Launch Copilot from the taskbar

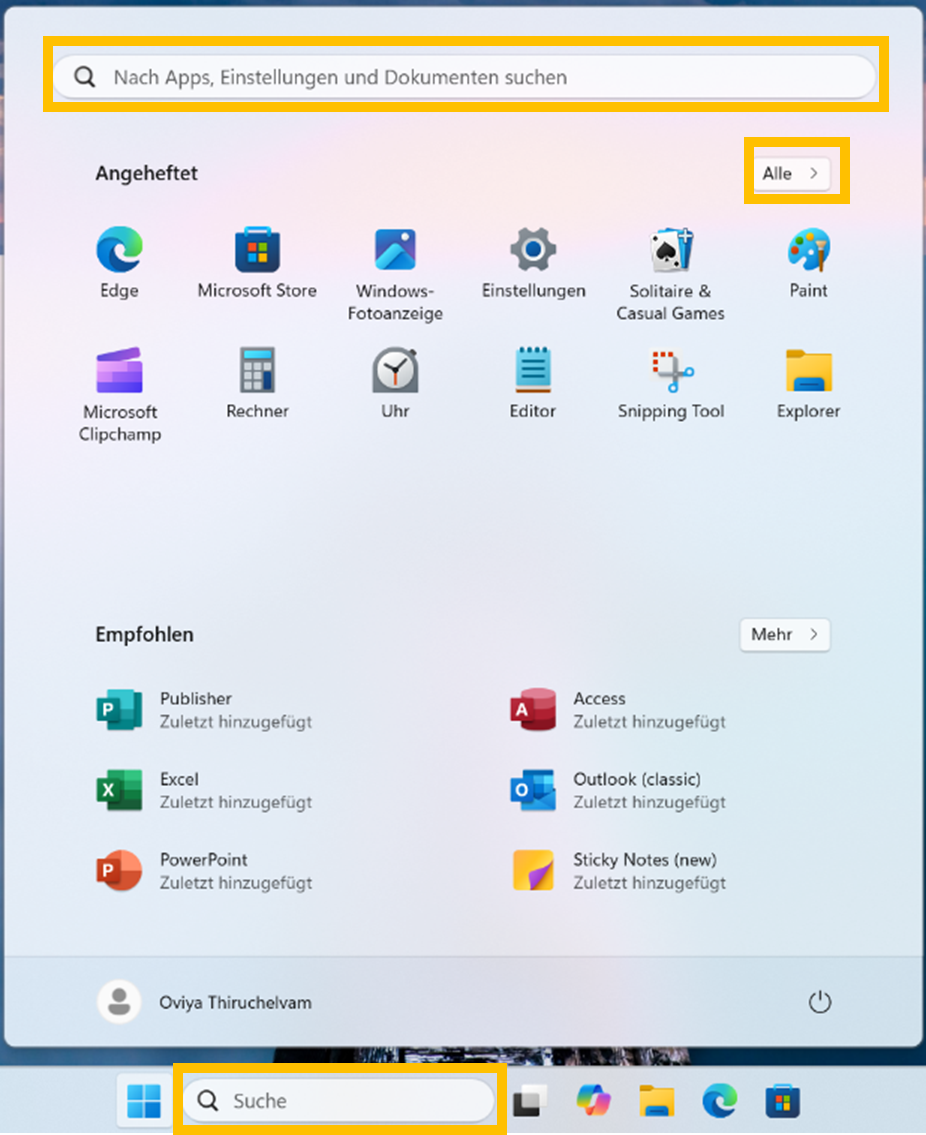[594, 1101]
